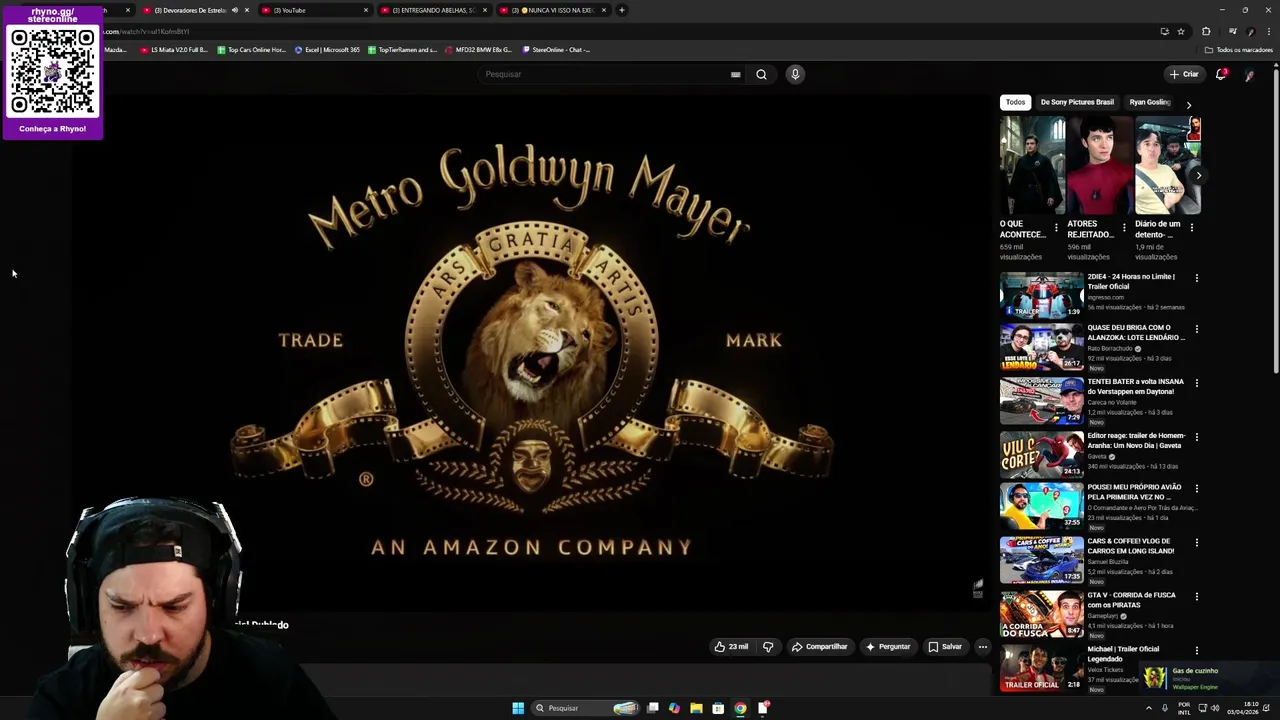
Task: Open options for POUSEI MEU PRÓPRIO AVIÃO video
Action: (x=1196, y=488)
